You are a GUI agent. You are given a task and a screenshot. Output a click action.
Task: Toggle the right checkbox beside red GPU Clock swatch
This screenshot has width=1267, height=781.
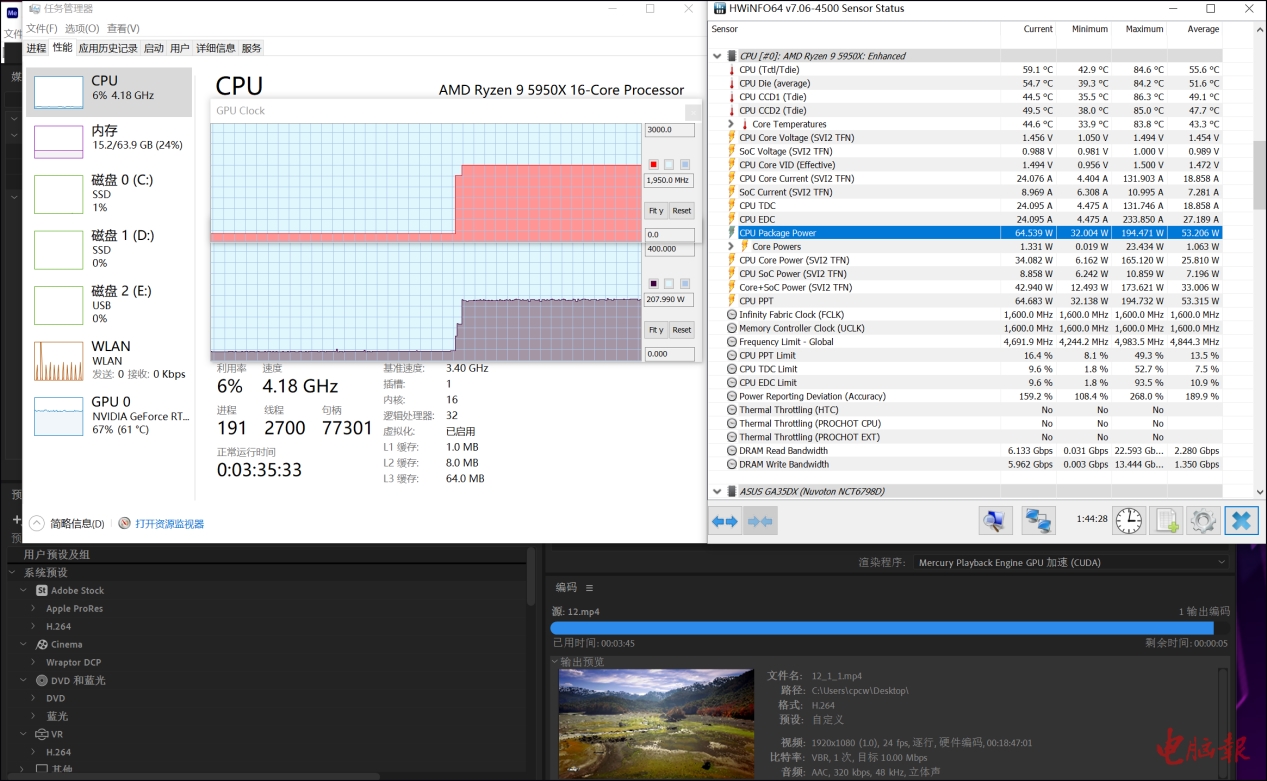point(685,164)
